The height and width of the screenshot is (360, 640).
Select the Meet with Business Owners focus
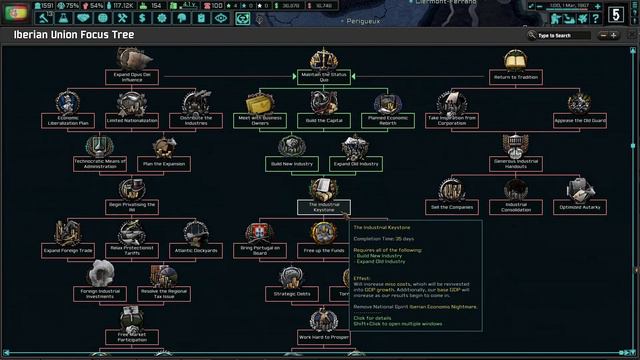[x=260, y=120]
